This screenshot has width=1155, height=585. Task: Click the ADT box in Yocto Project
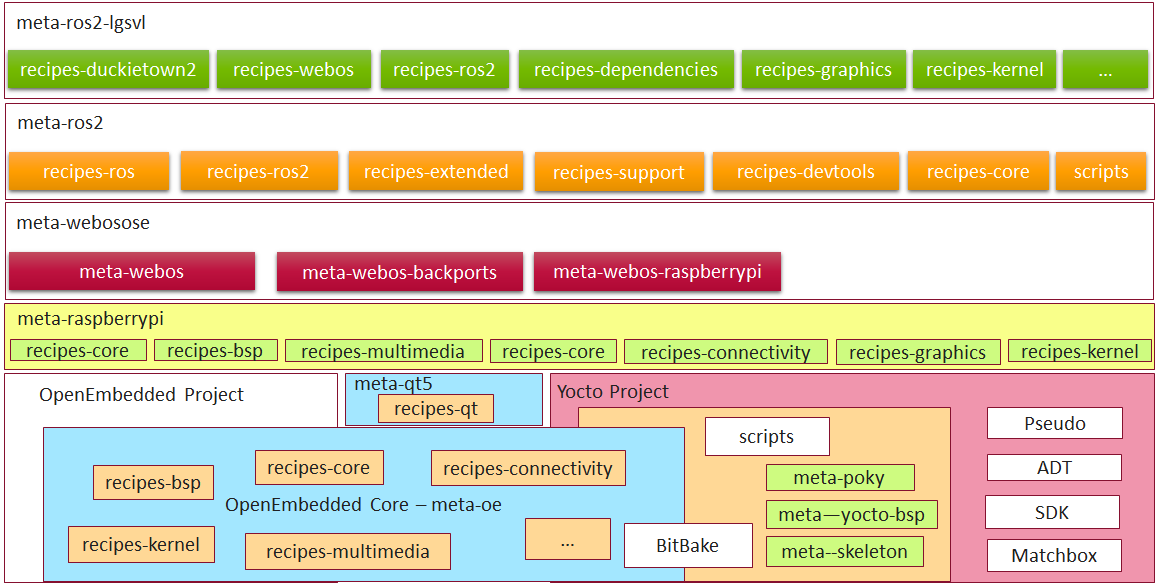[1054, 467]
